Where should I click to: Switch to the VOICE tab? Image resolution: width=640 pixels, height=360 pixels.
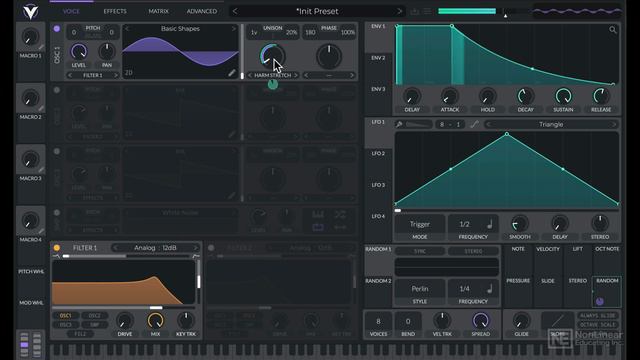pos(71,11)
